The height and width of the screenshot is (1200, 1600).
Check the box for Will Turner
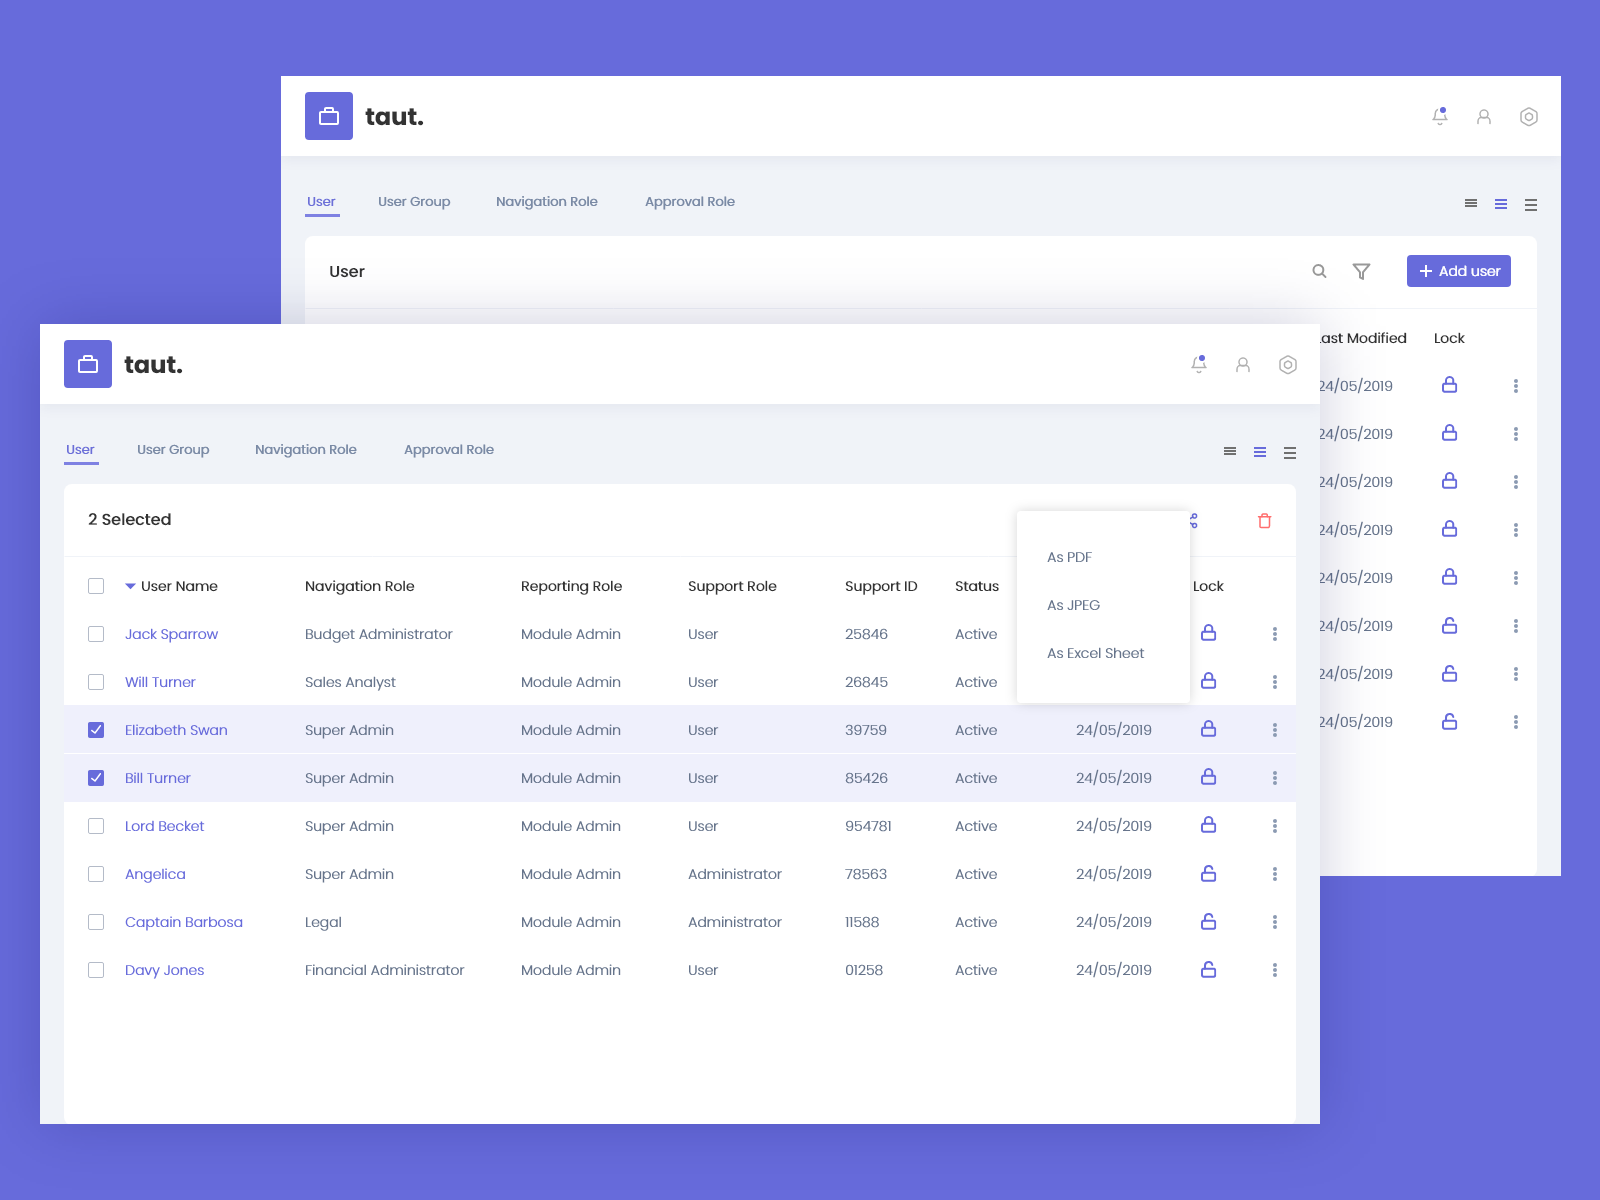pyautogui.click(x=96, y=682)
